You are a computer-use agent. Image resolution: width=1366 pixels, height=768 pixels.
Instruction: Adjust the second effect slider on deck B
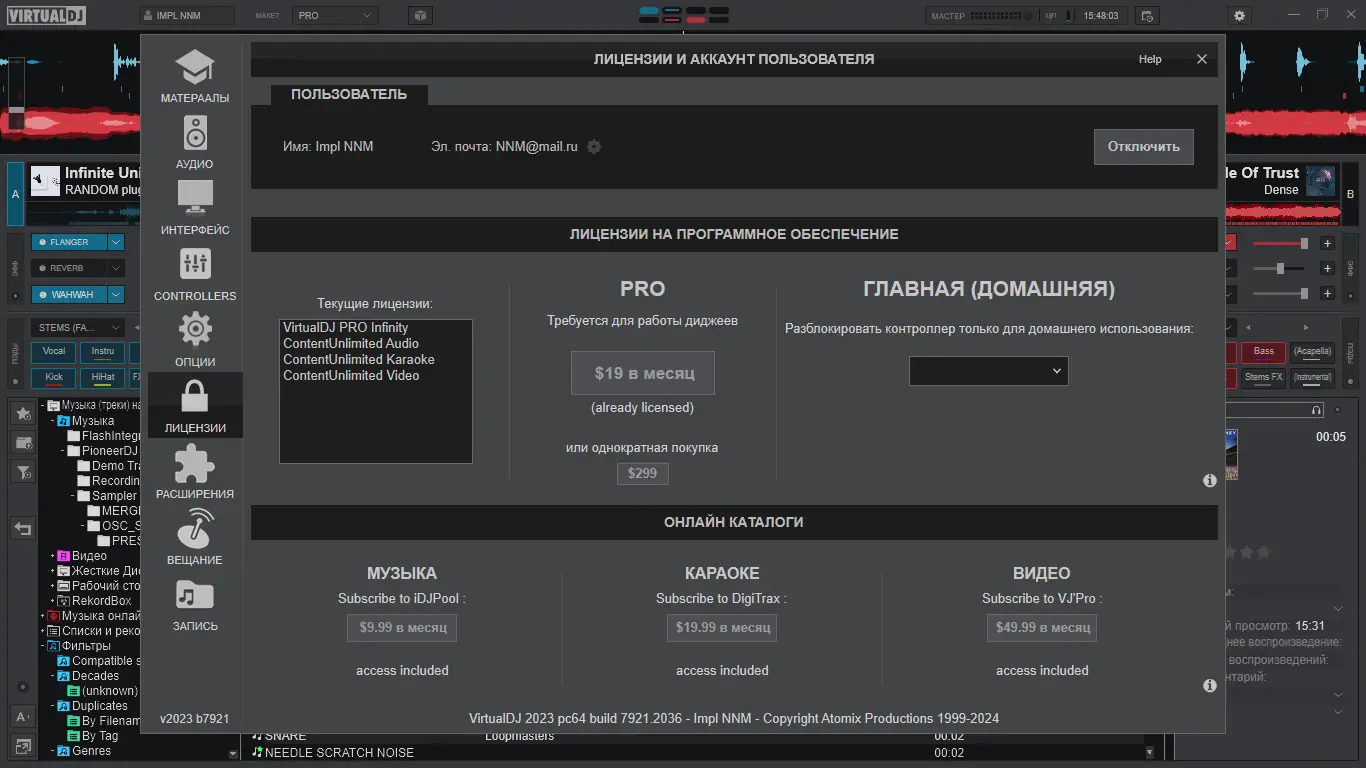point(1281,268)
